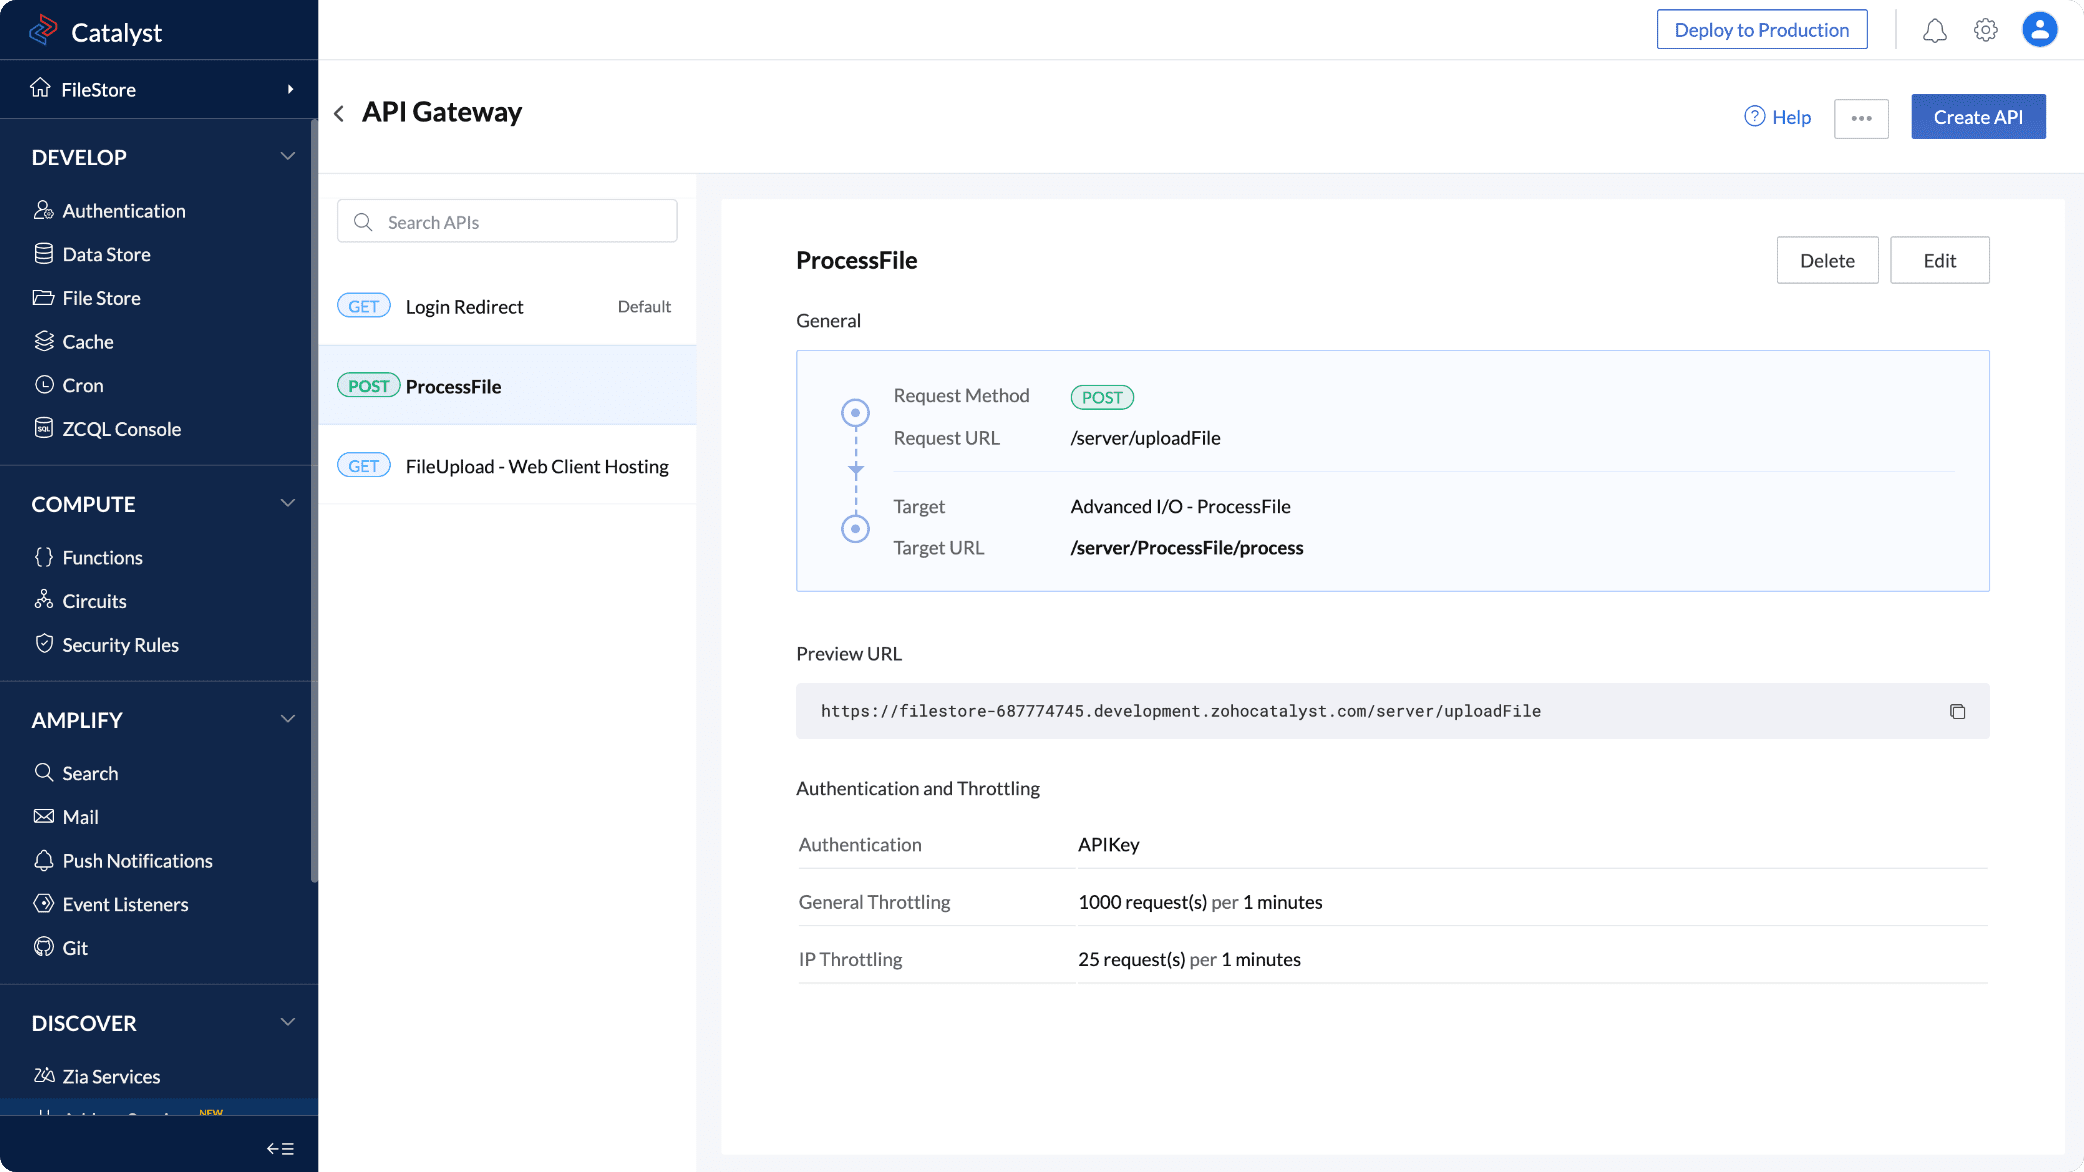The image size is (2084, 1172).
Task: Open the Cron scheduler
Action: pos(83,385)
